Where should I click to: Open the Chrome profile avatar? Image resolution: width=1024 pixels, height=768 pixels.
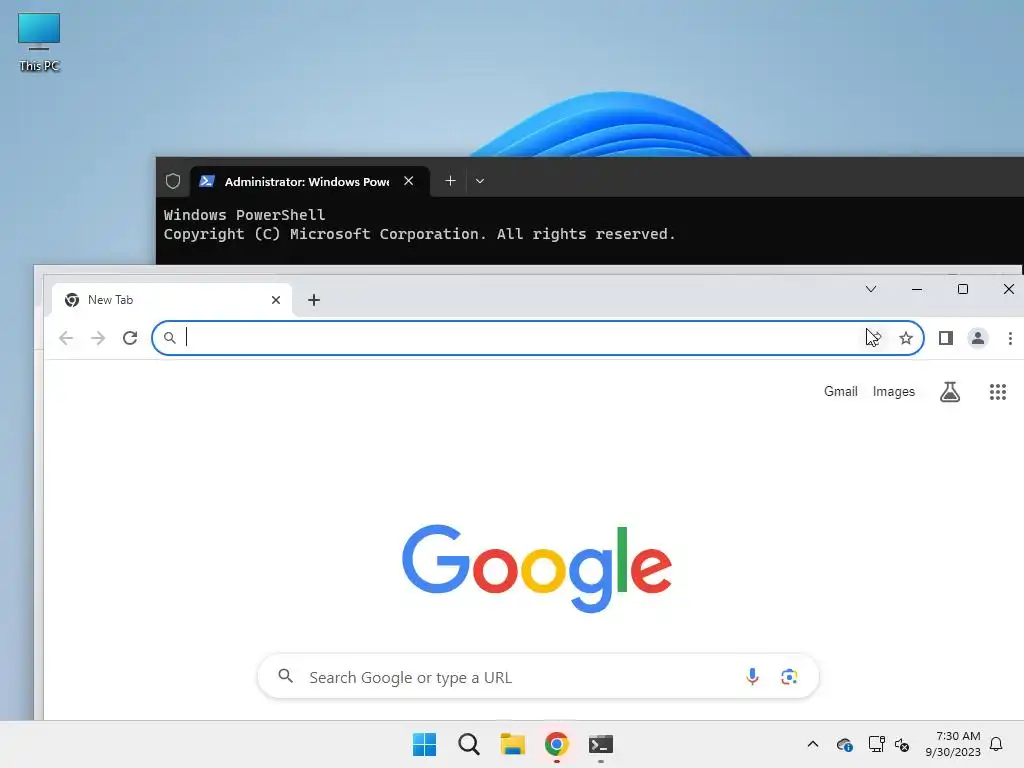[x=978, y=338]
